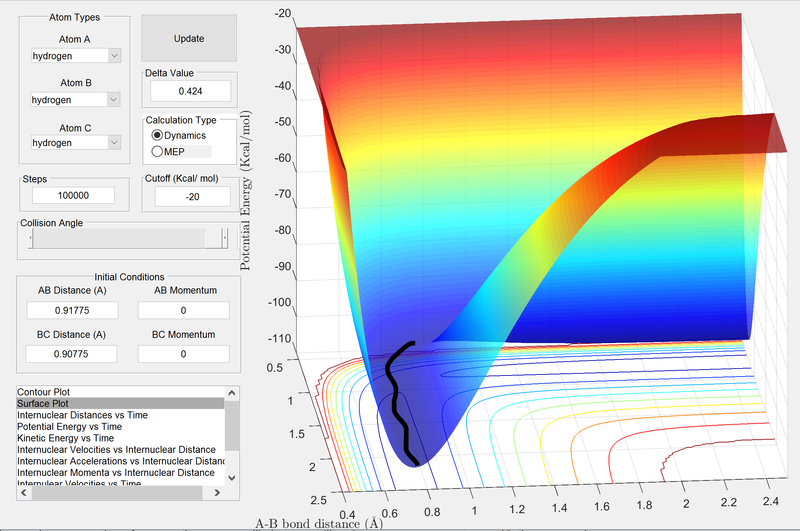Click the Update button

(x=189, y=39)
